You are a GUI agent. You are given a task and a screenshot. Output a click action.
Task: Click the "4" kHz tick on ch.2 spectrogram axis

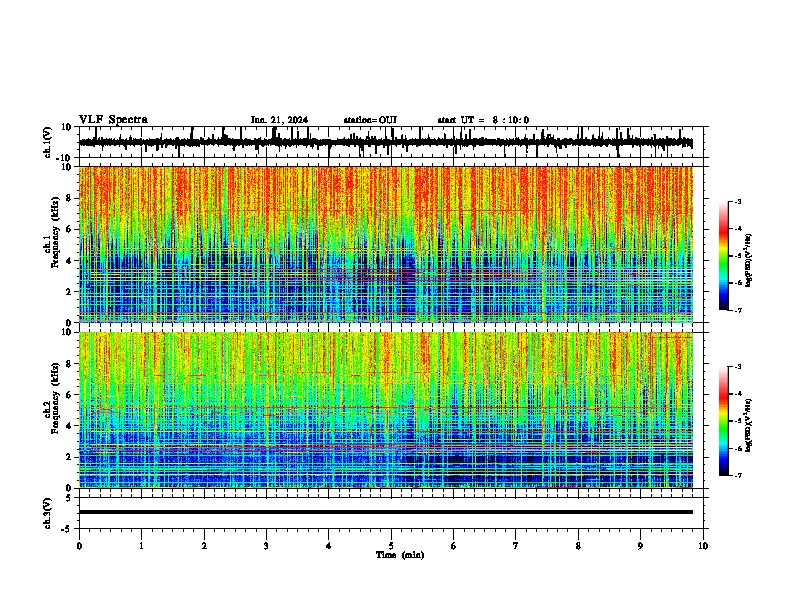pyautogui.click(x=70, y=426)
